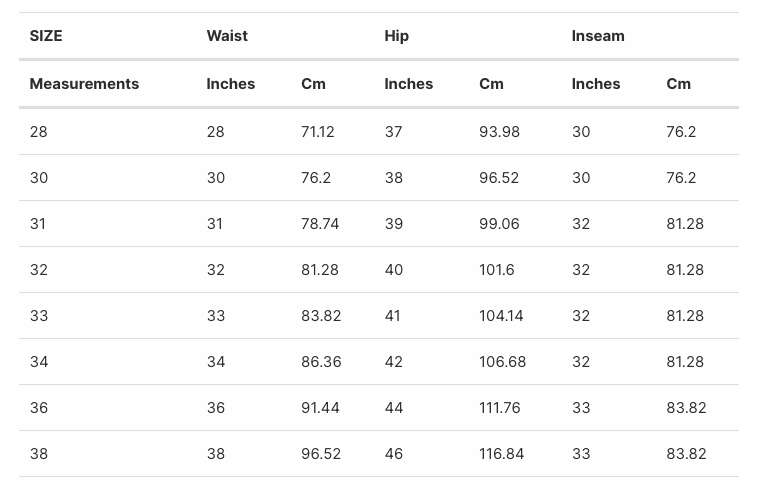Click the 86.36 waist centimeter cell
The image size is (757, 492).
point(321,362)
